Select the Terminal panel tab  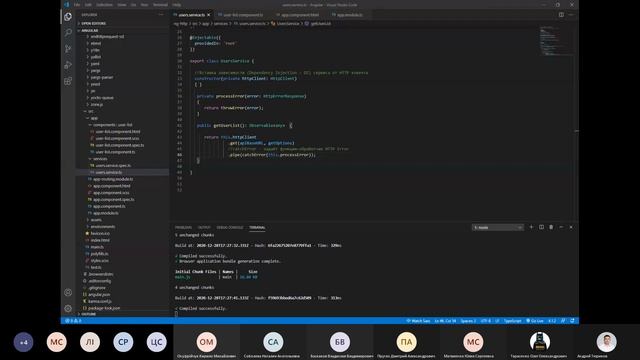[257, 227]
